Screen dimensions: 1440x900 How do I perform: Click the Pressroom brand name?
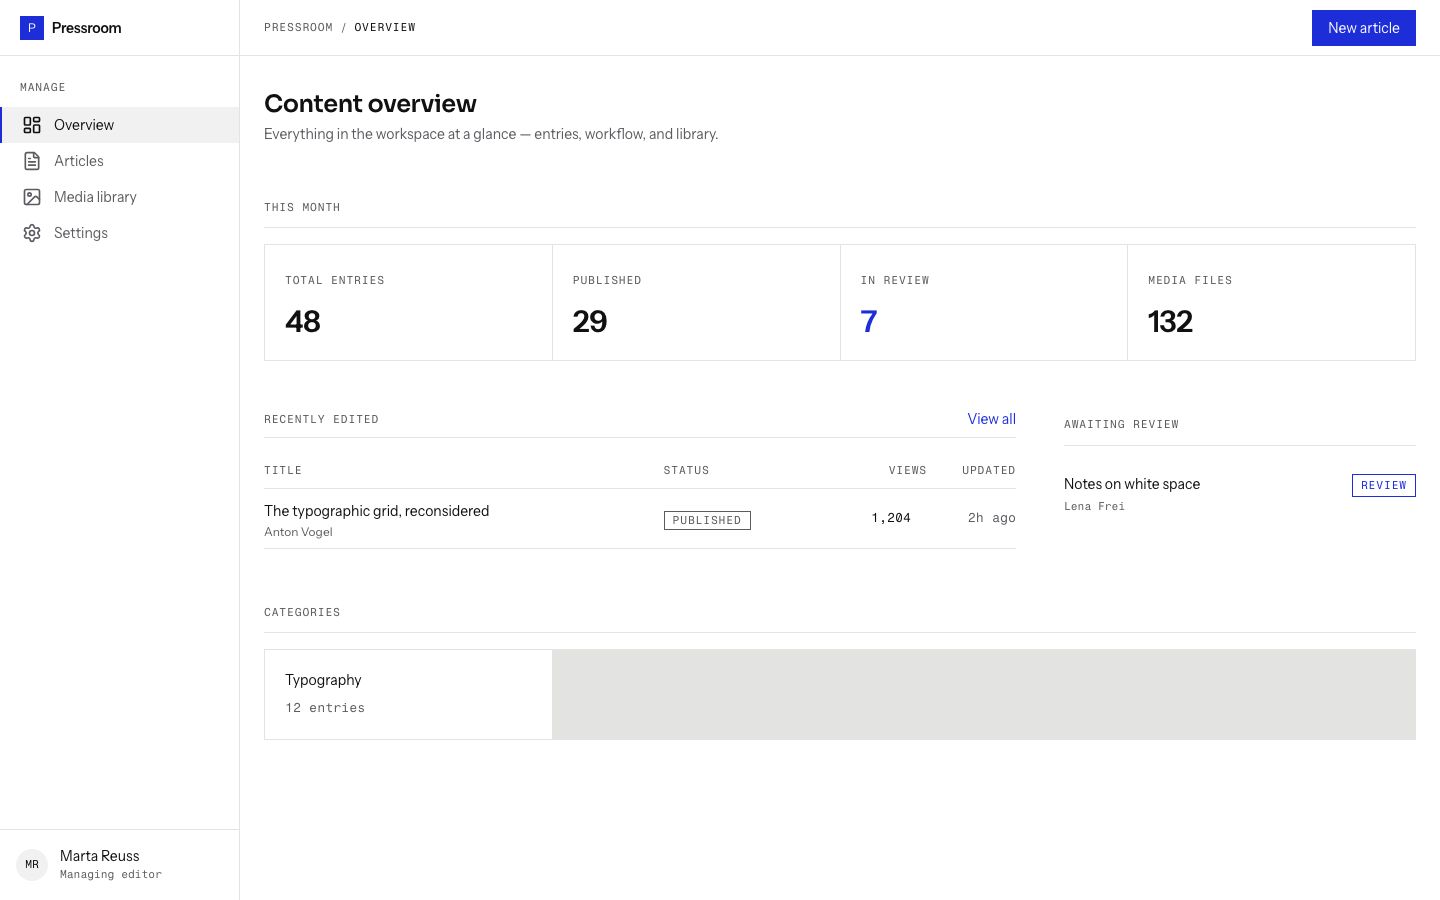pos(86,28)
